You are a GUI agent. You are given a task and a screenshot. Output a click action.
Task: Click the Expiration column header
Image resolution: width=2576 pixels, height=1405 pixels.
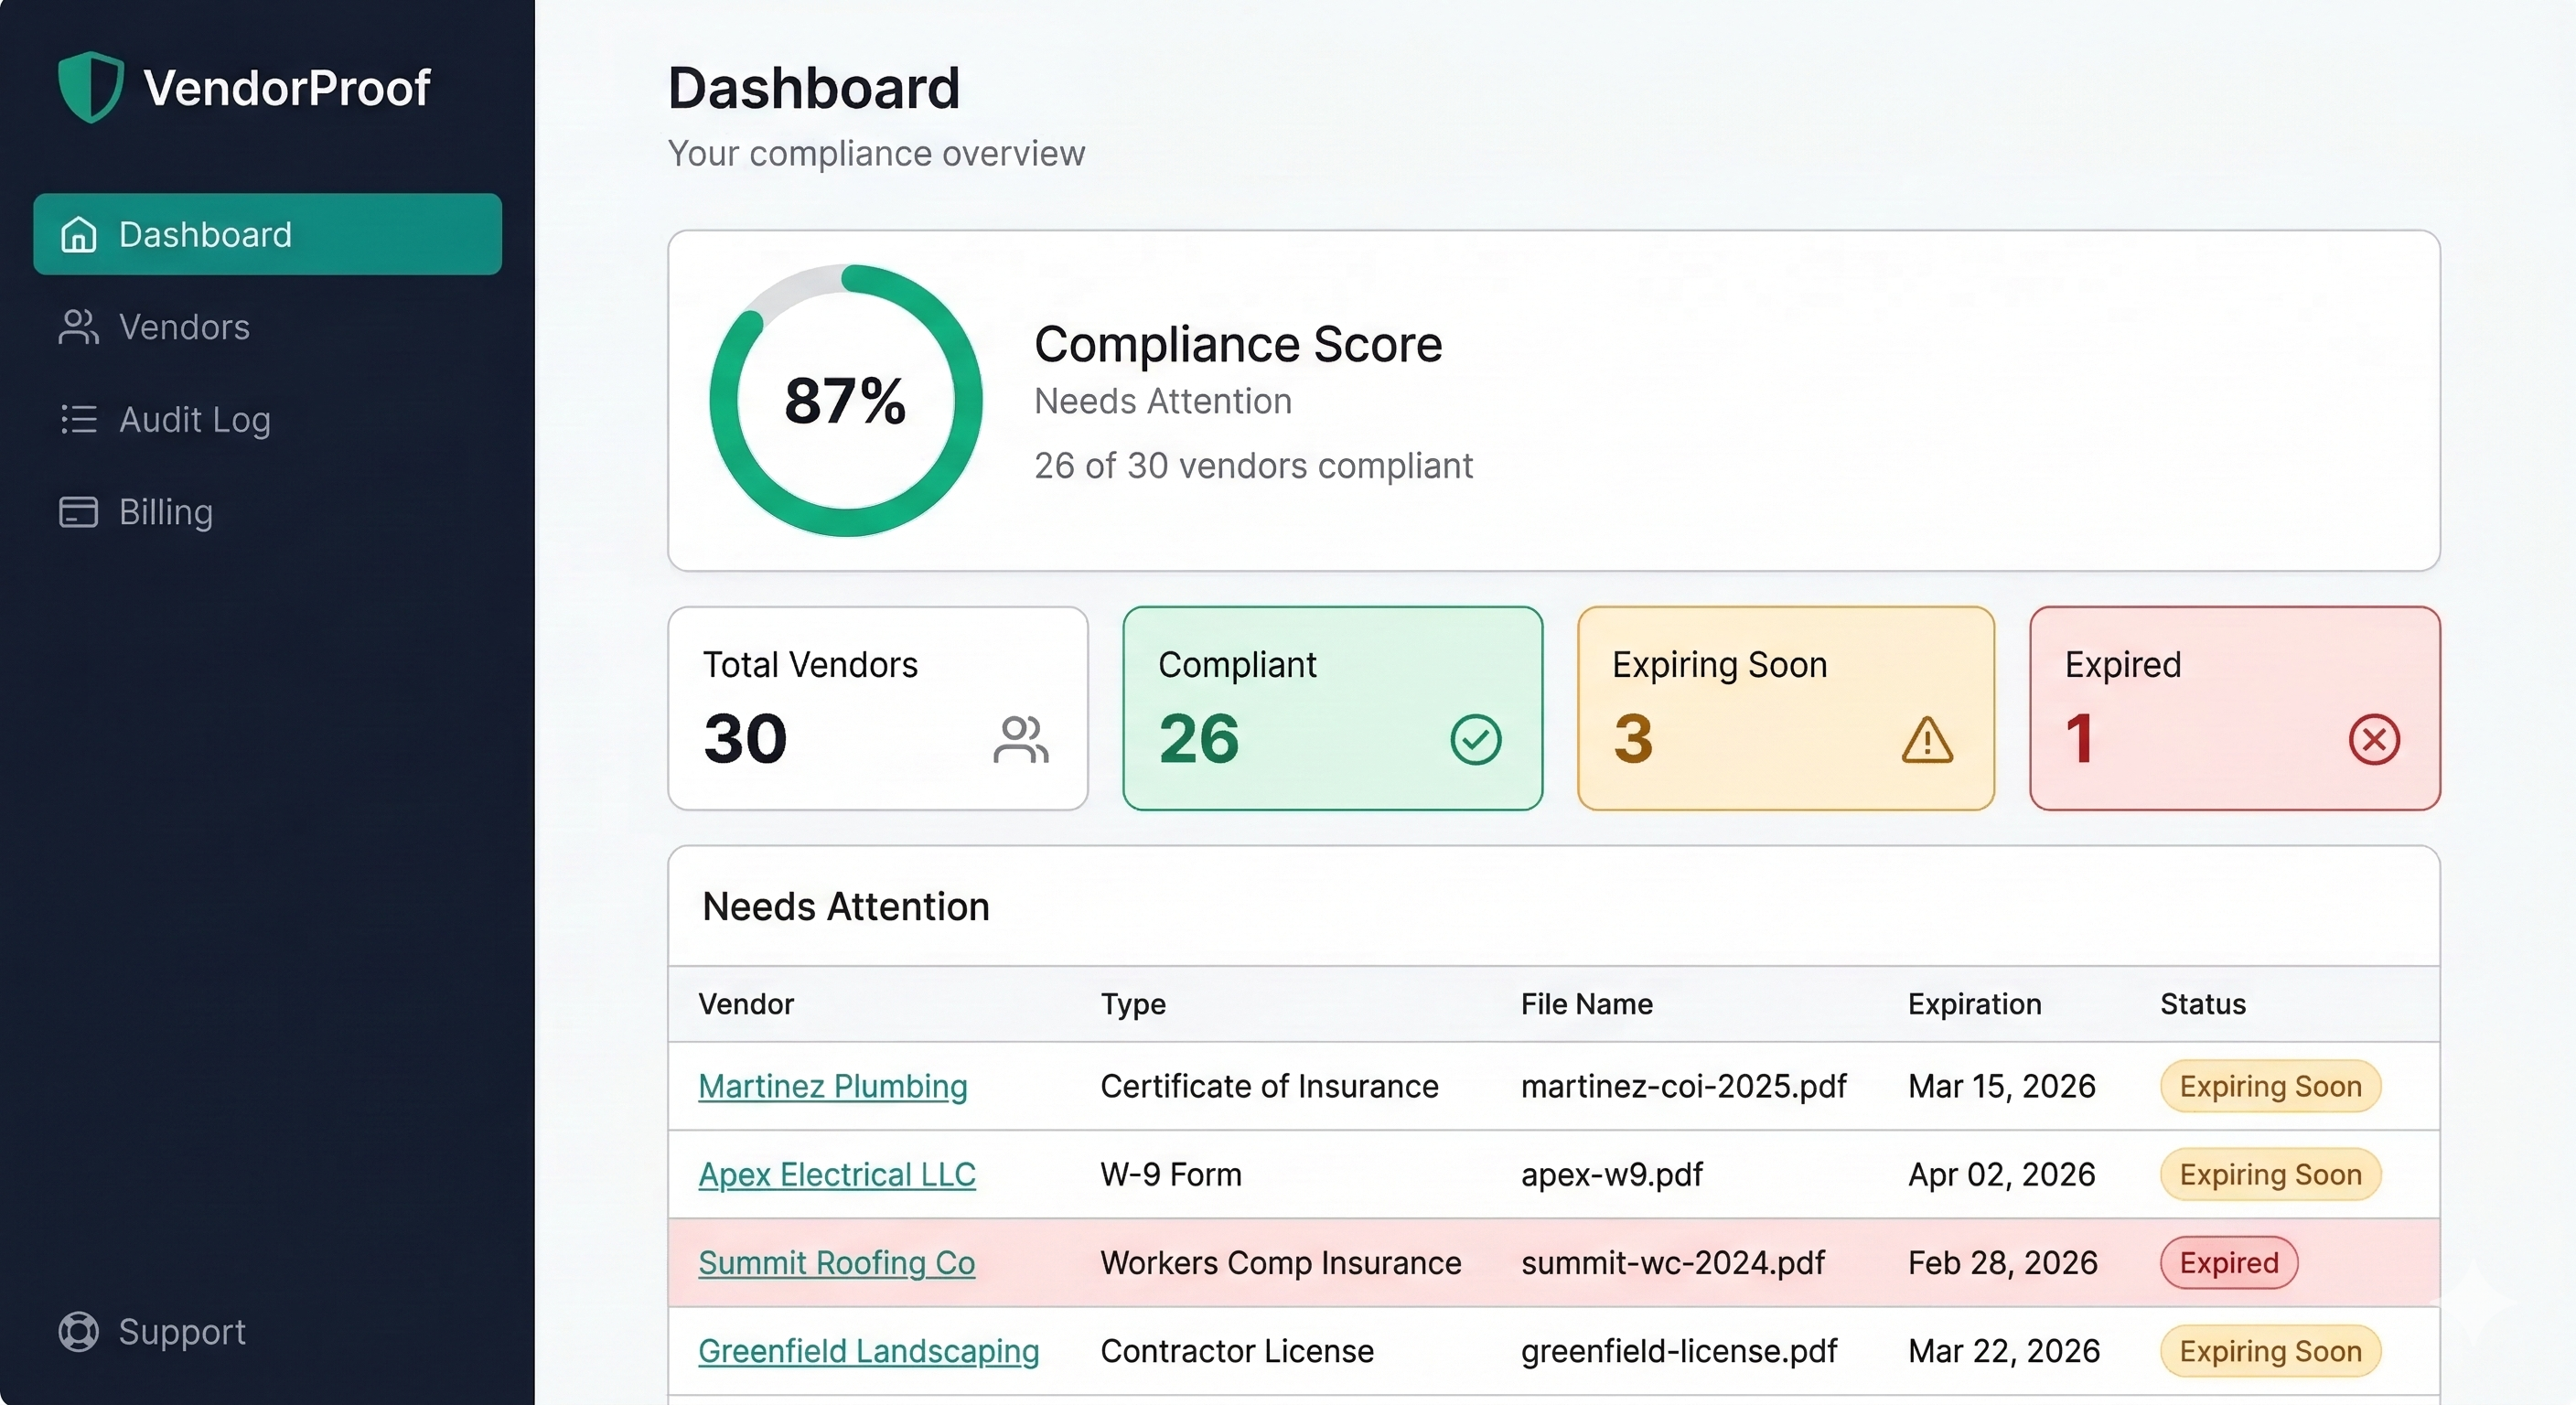[1974, 1004]
